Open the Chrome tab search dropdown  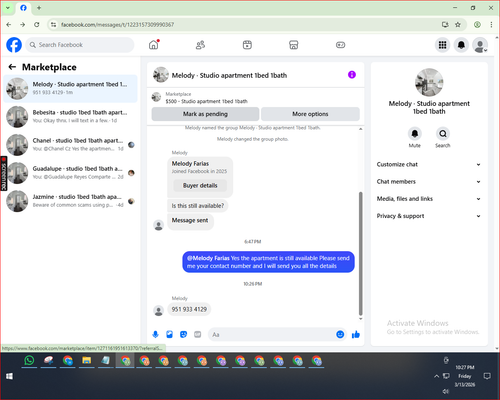8,8
